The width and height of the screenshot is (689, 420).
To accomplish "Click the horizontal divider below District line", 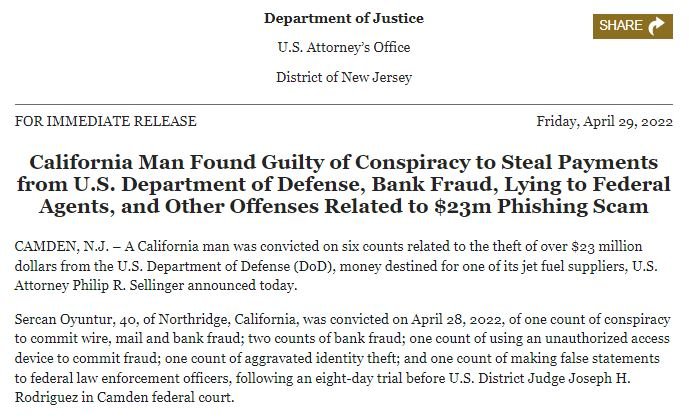I will point(344,105).
